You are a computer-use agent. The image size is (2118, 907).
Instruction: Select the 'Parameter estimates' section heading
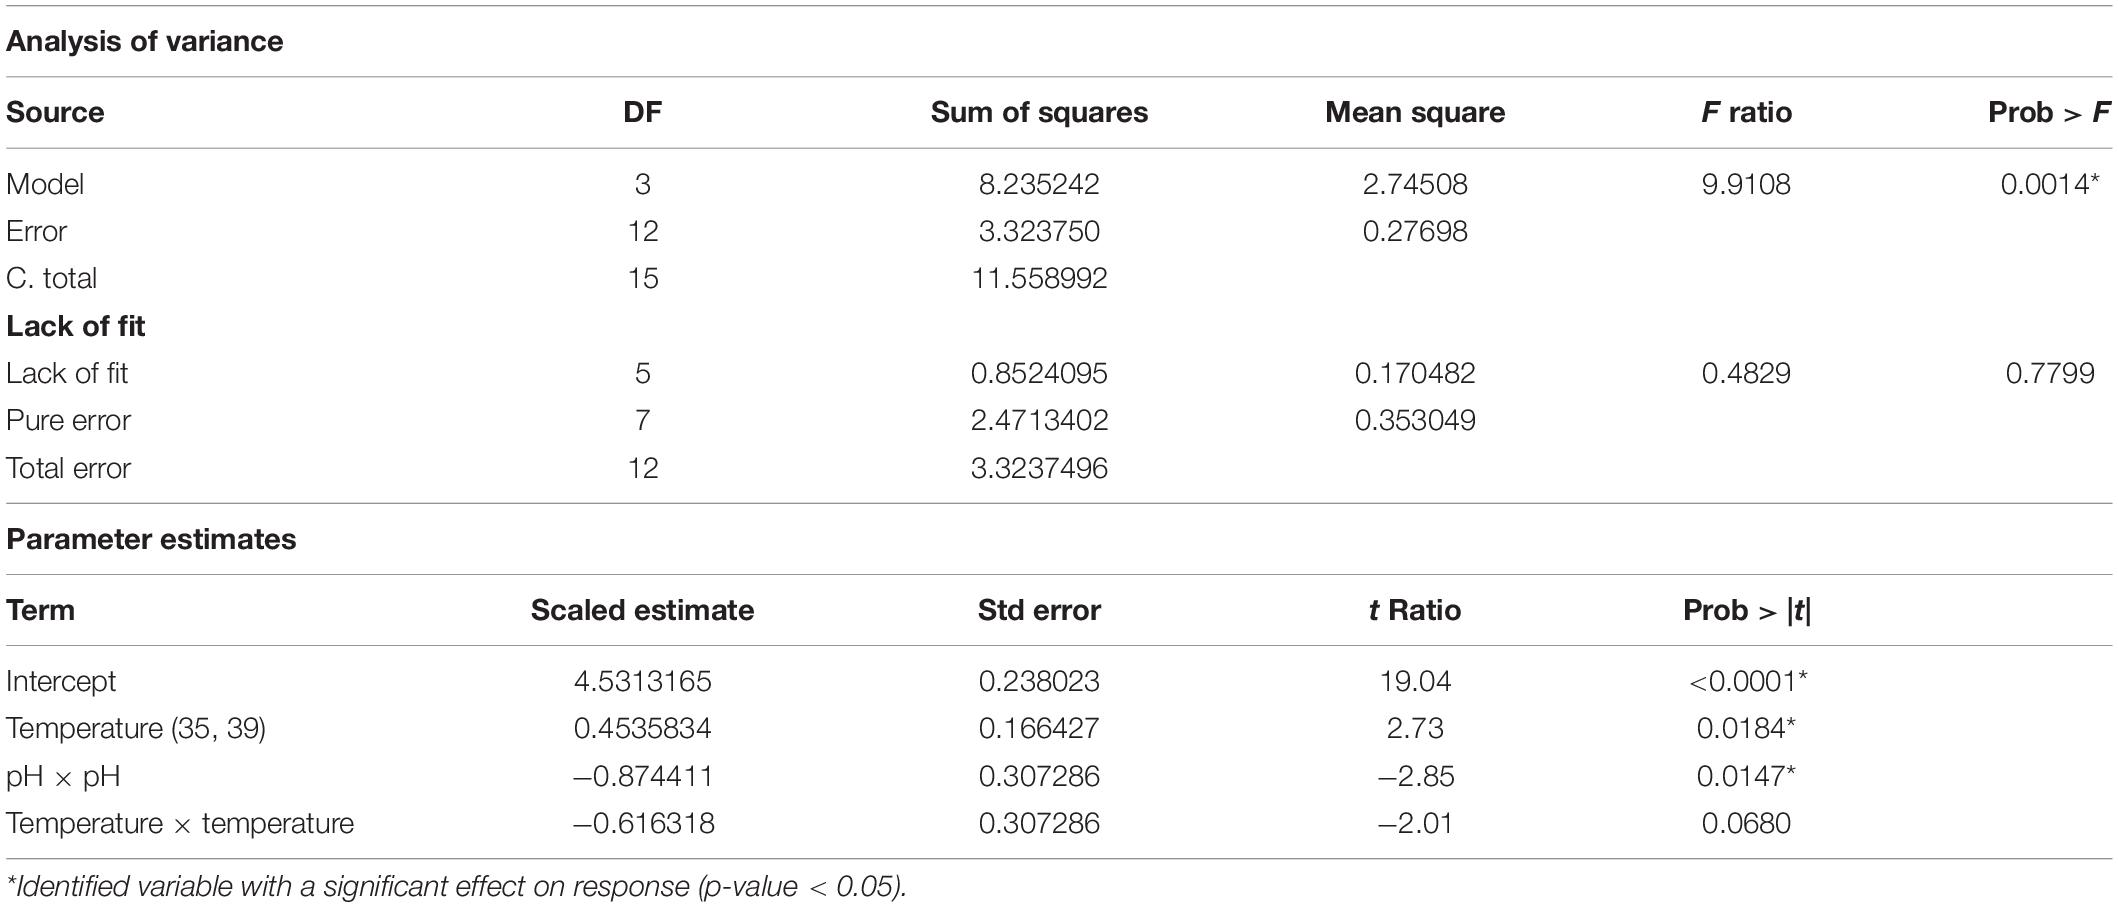(151, 539)
